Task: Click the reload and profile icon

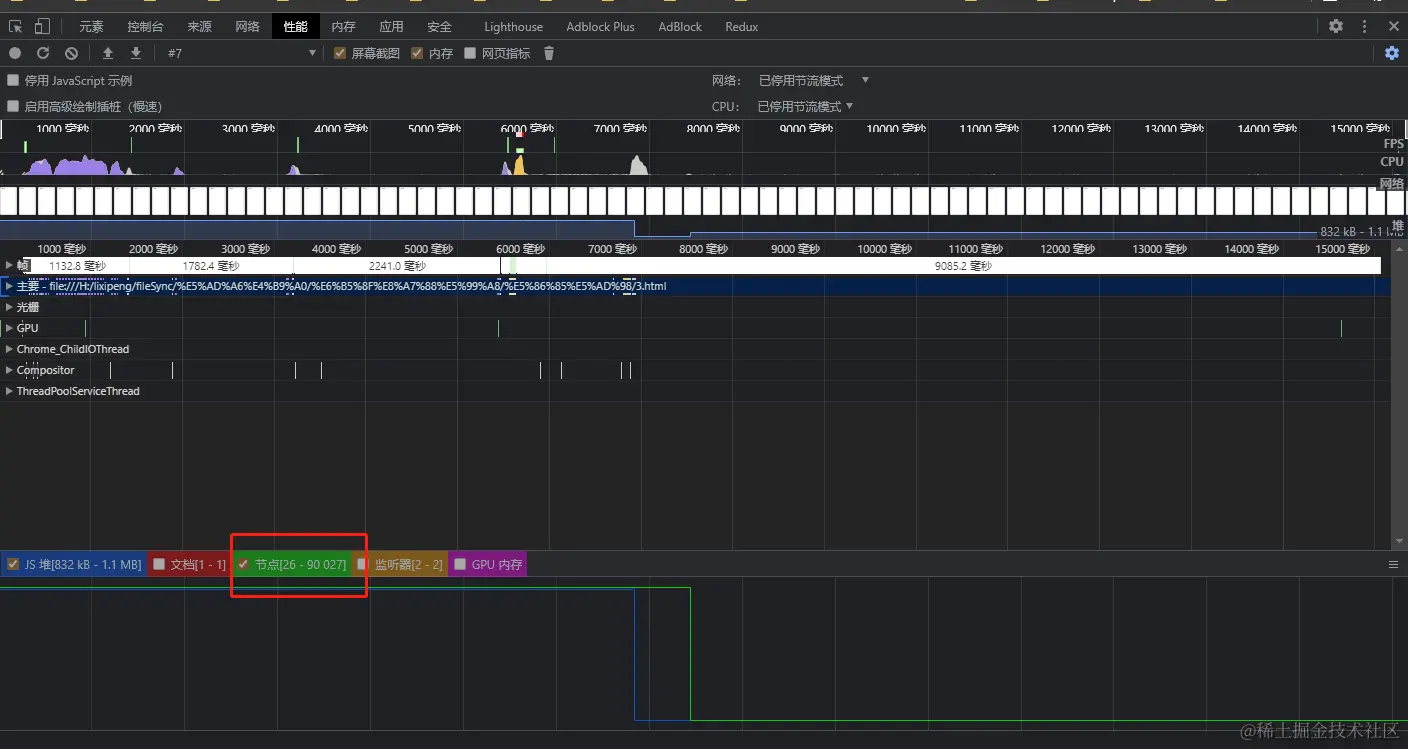Action: [43, 53]
